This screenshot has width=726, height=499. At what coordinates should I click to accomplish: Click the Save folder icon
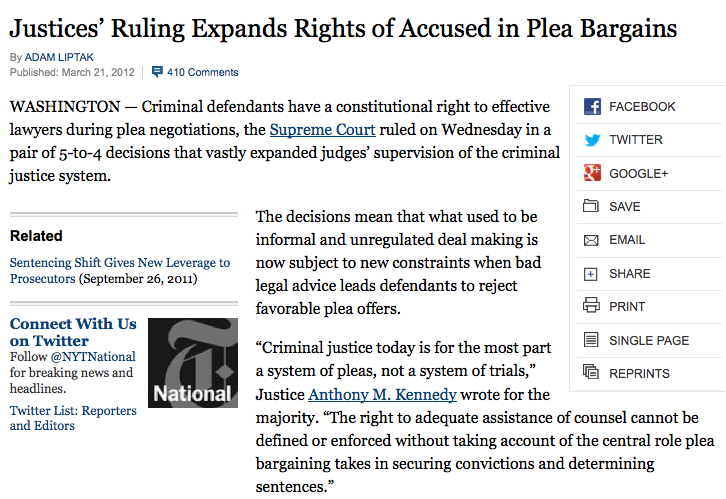[x=591, y=206]
